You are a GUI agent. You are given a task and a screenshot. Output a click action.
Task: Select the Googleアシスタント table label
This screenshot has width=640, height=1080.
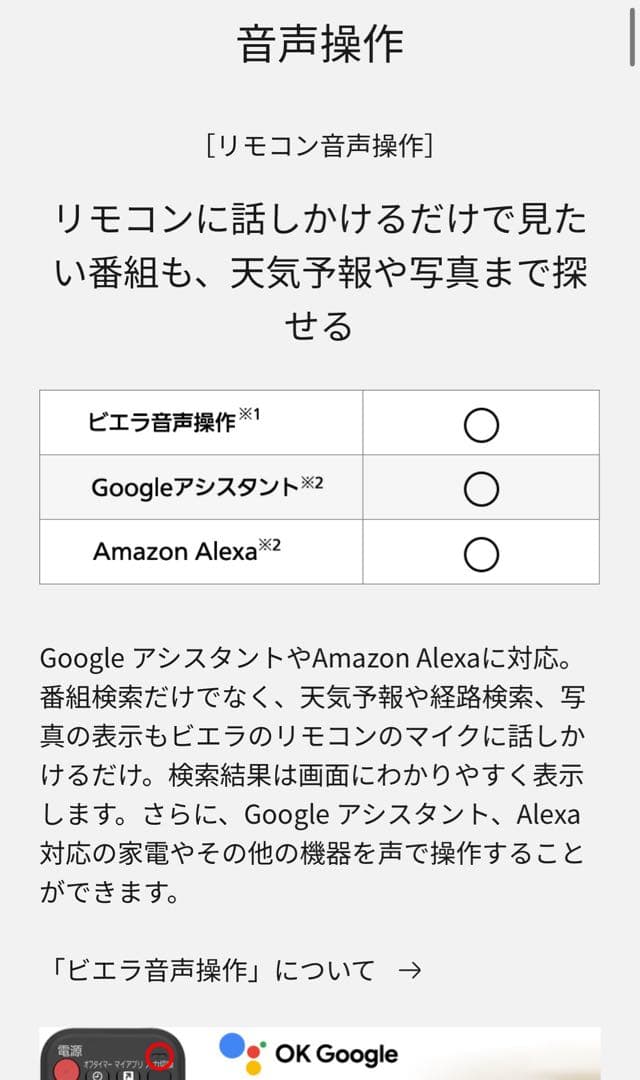click(x=195, y=488)
